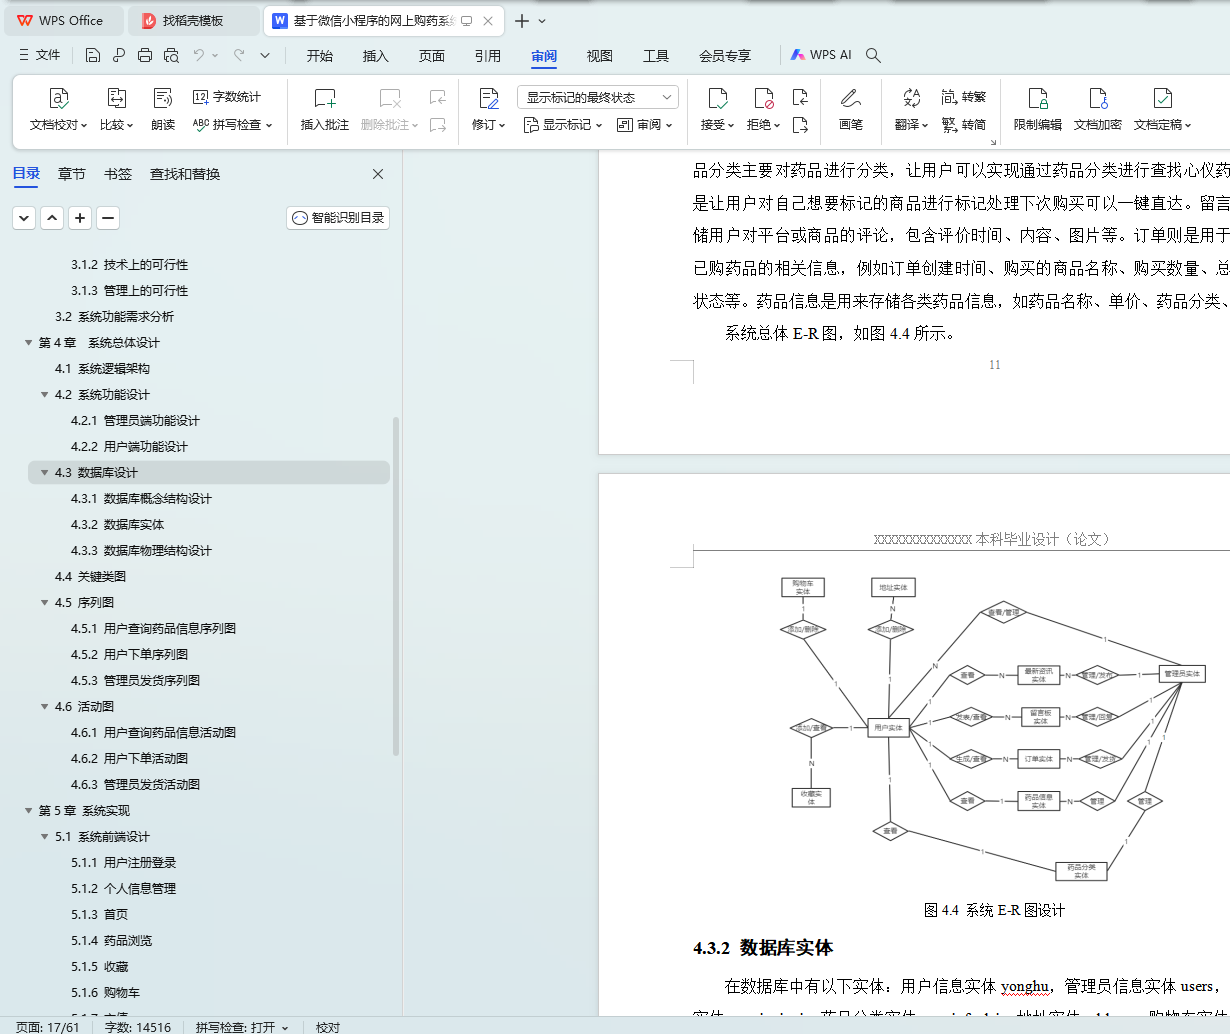Open the 文件 file menu
Image resolution: width=1230 pixels, height=1034 pixels.
pyautogui.click(x=40, y=55)
